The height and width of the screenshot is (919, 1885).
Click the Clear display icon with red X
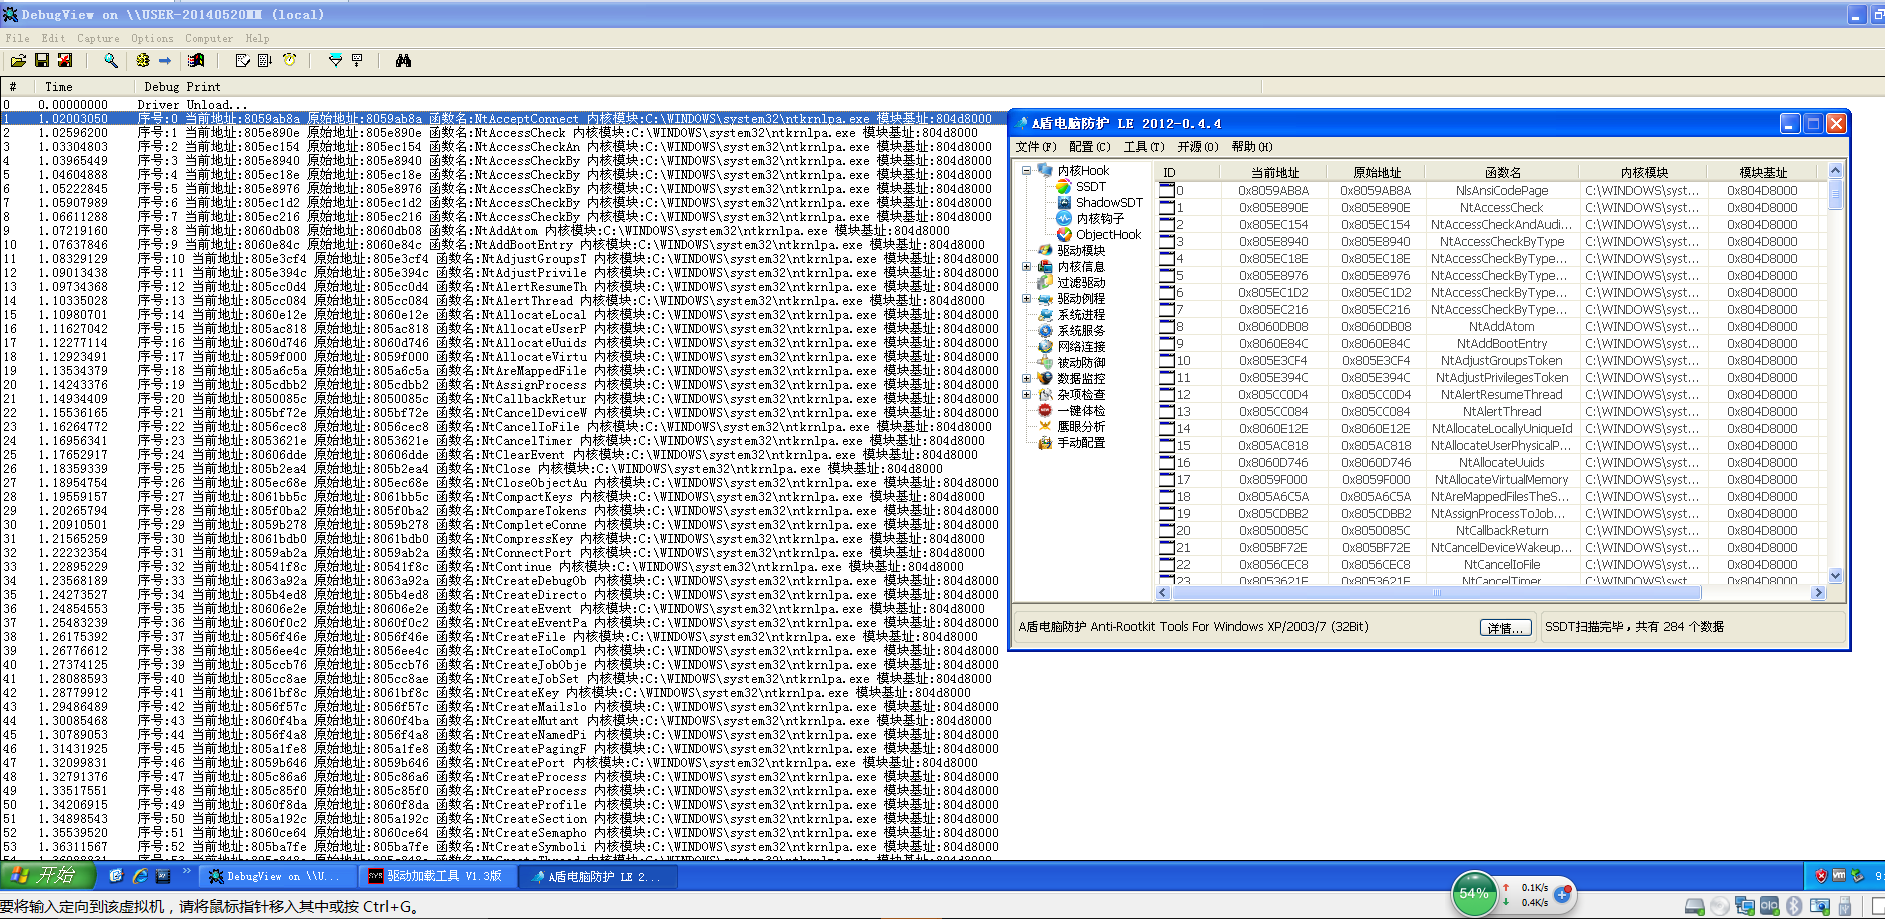coord(65,61)
